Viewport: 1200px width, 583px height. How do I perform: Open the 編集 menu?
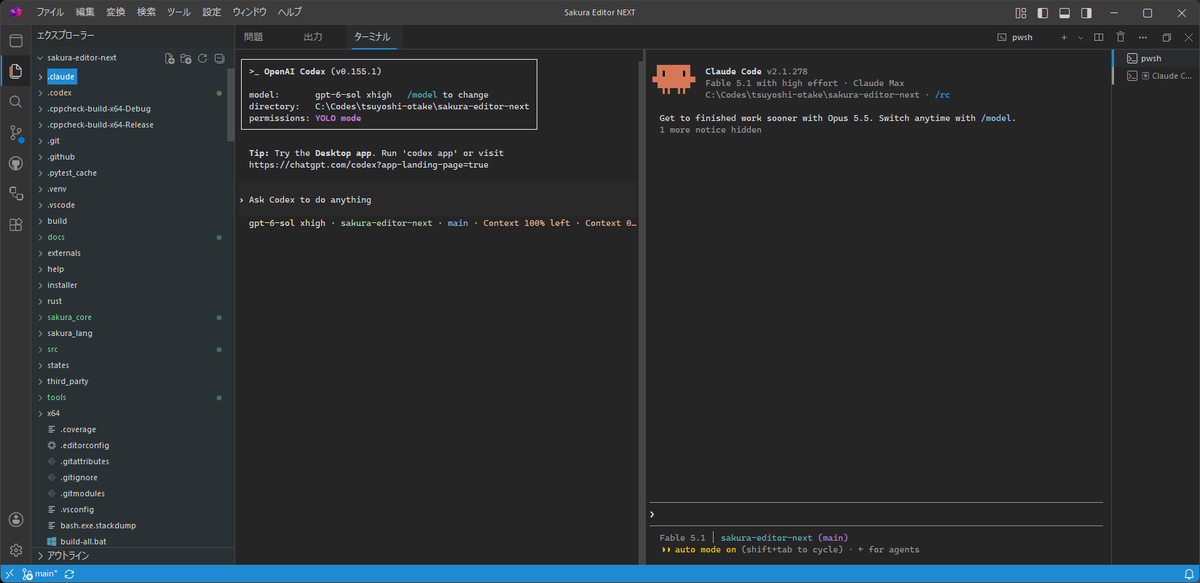(86, 12)
